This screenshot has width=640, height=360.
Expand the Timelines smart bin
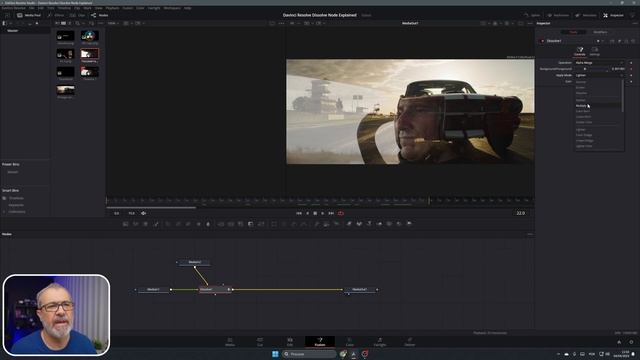(x=4, y=198)
